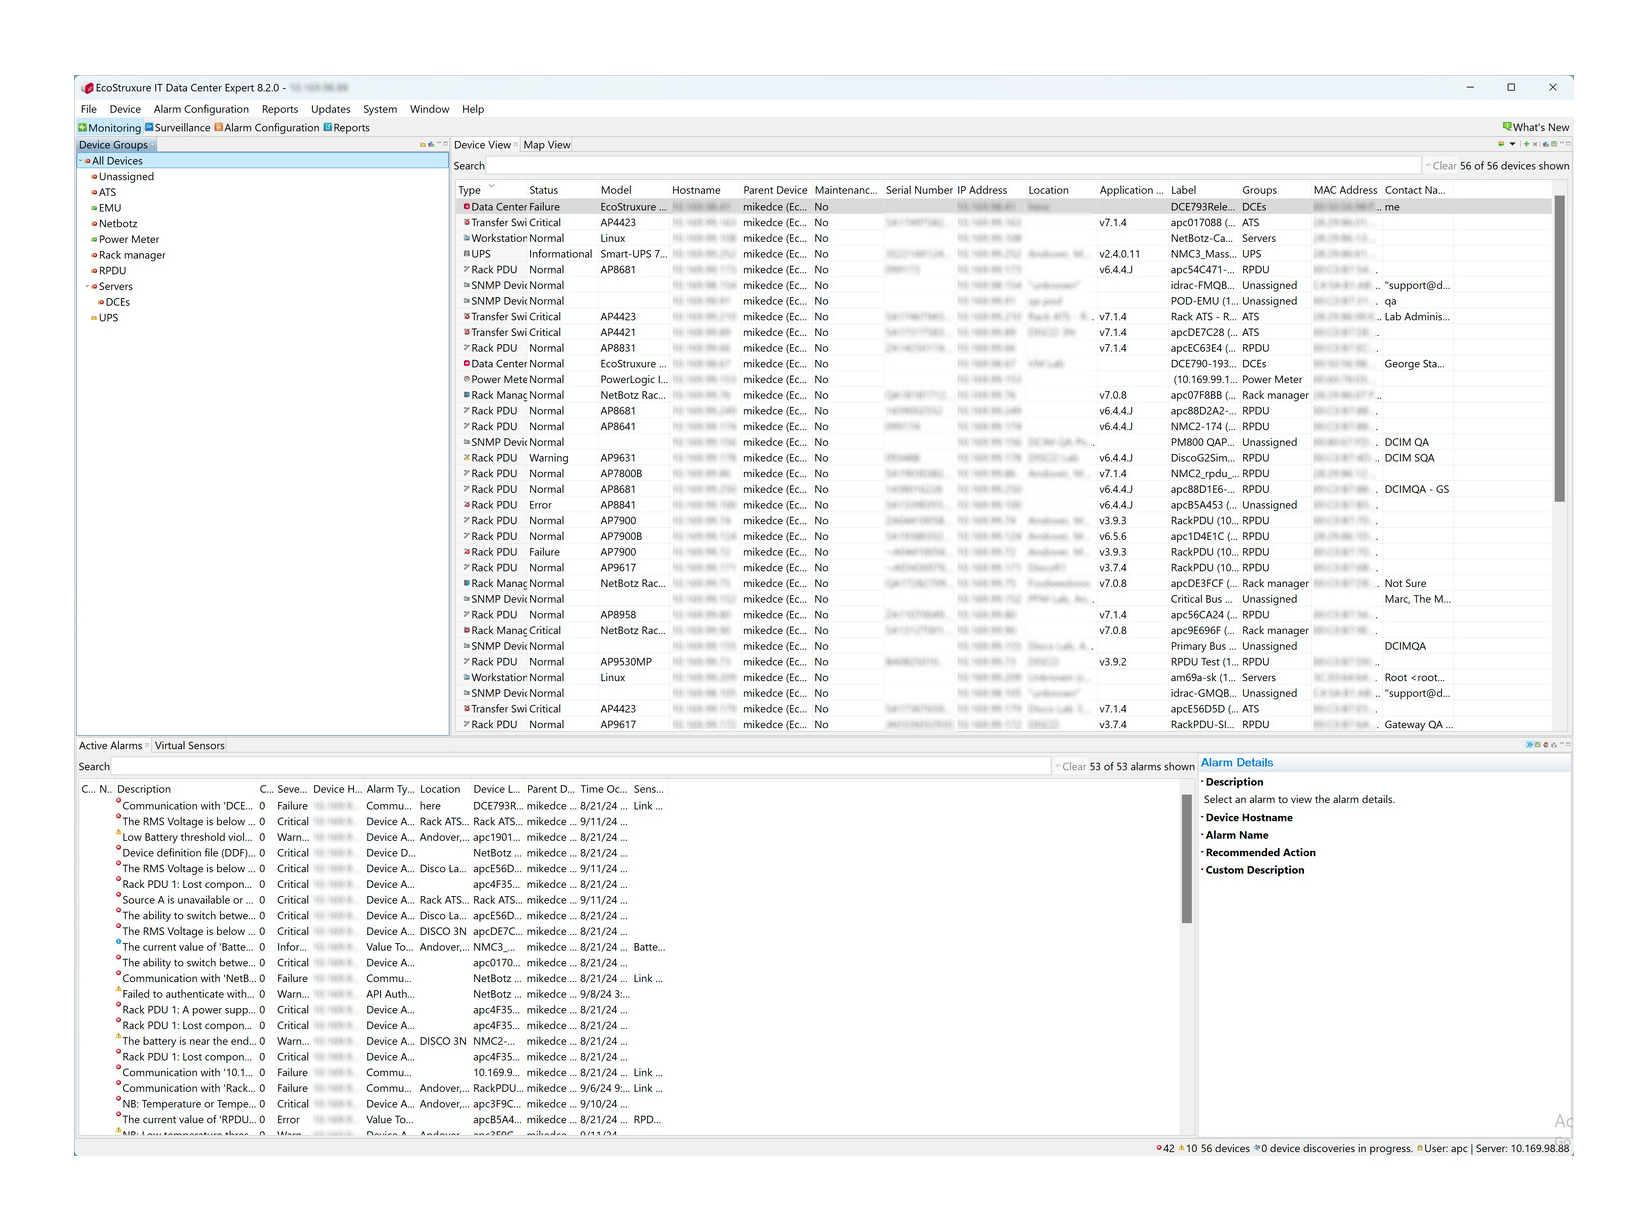Click critical alarms count in status bar
The image size is (1647, 1230).
(x=1166, y=1148)
